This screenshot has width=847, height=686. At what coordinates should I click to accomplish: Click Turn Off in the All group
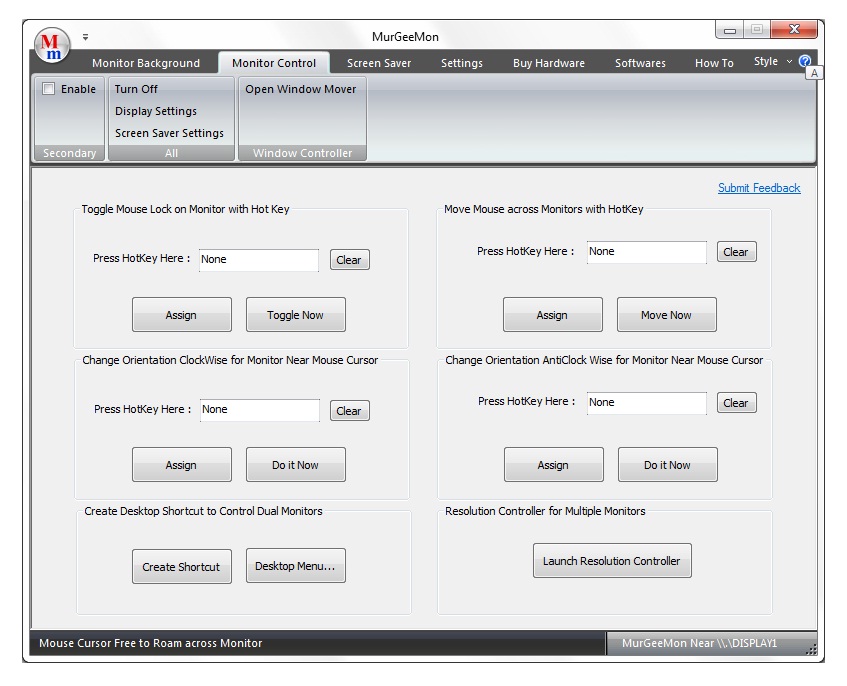[x=136, y=89]
